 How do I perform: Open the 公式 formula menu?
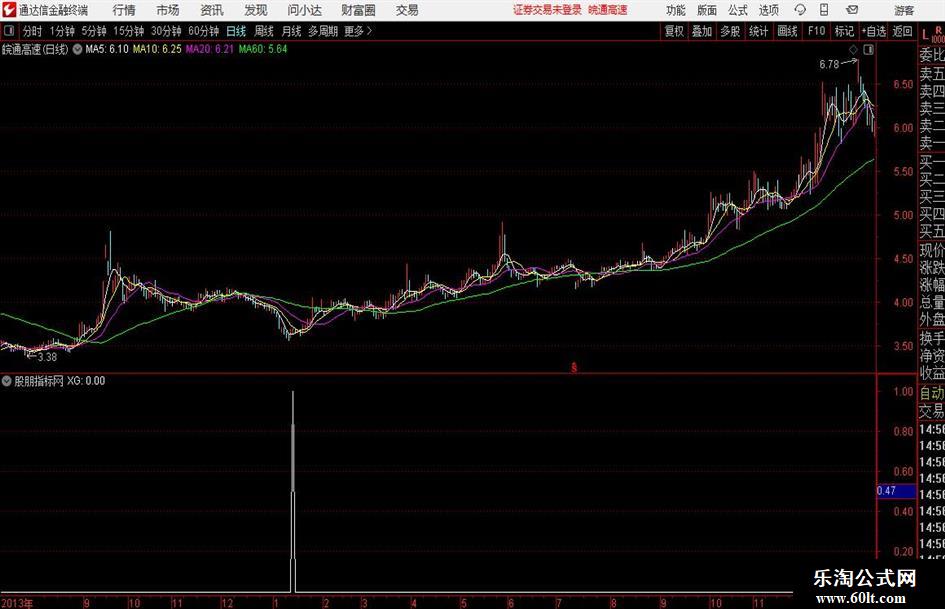coord(738,10)
